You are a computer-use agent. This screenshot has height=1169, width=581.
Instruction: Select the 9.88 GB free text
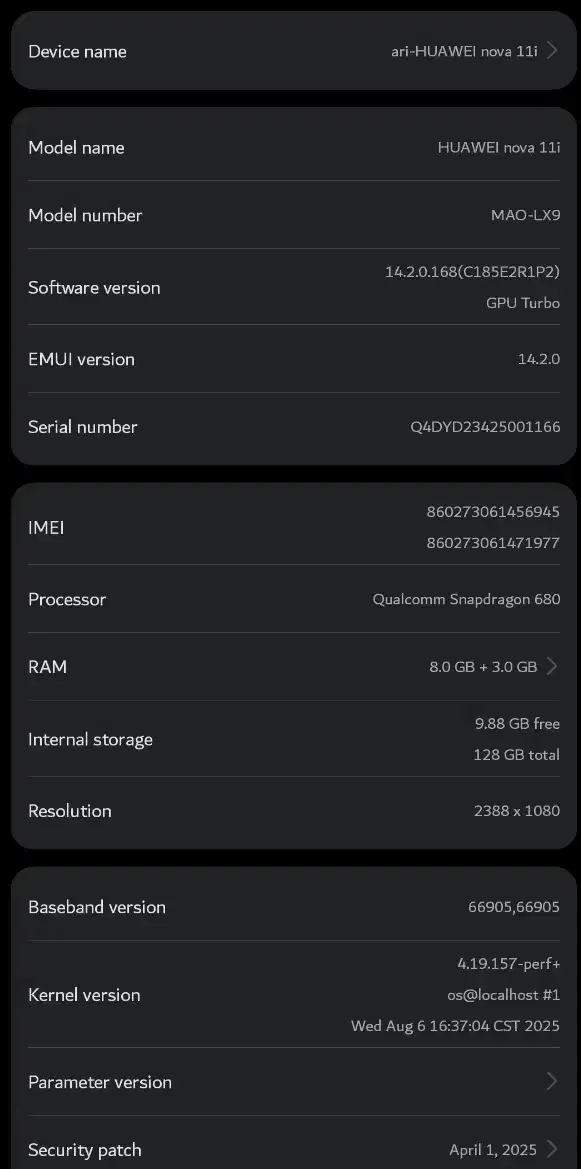point(517,723)
